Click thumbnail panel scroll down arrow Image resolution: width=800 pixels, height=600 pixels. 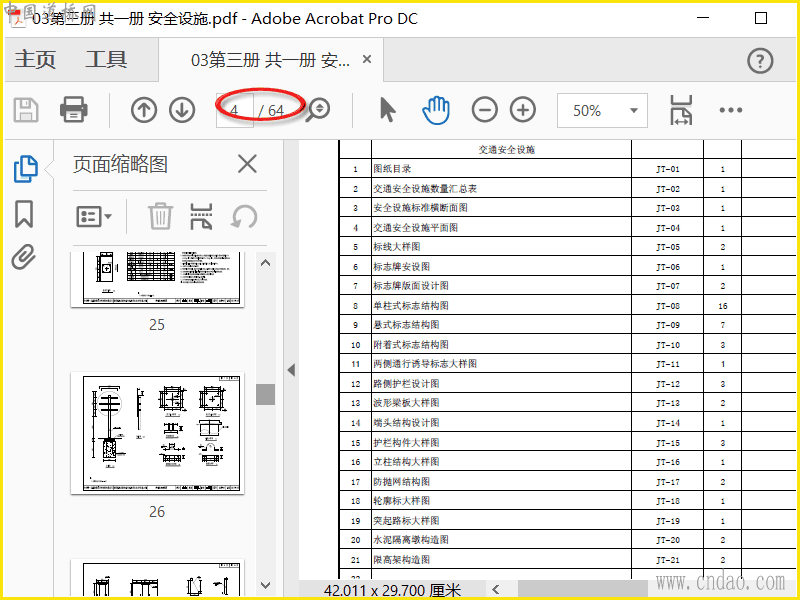(x=265, y=585)
